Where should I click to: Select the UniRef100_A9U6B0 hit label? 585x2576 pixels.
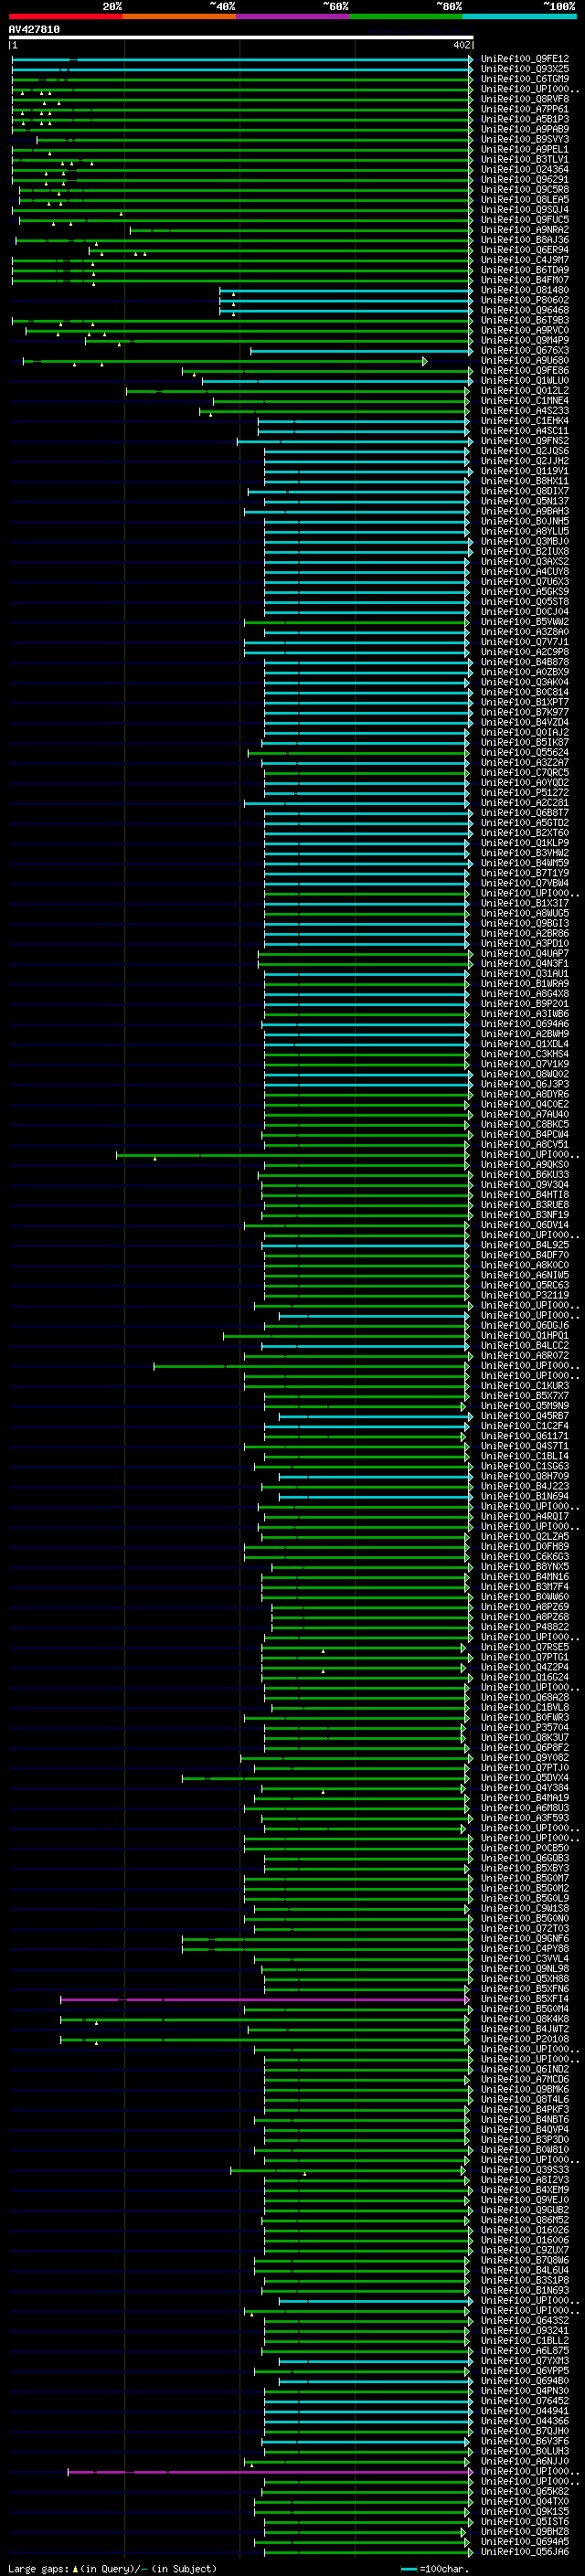(525, 361)
